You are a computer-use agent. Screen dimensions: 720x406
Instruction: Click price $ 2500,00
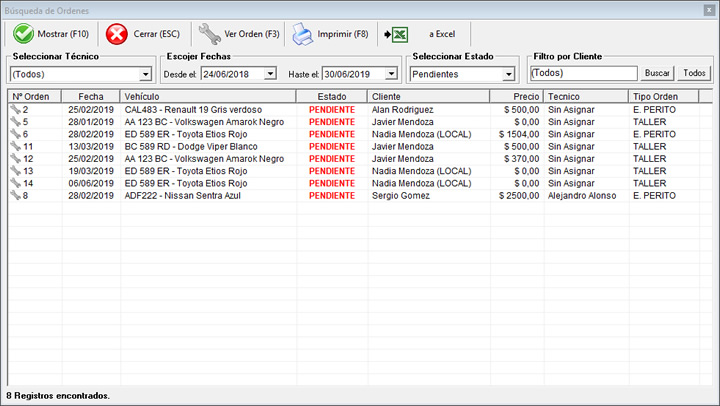(x=519, y=196)
